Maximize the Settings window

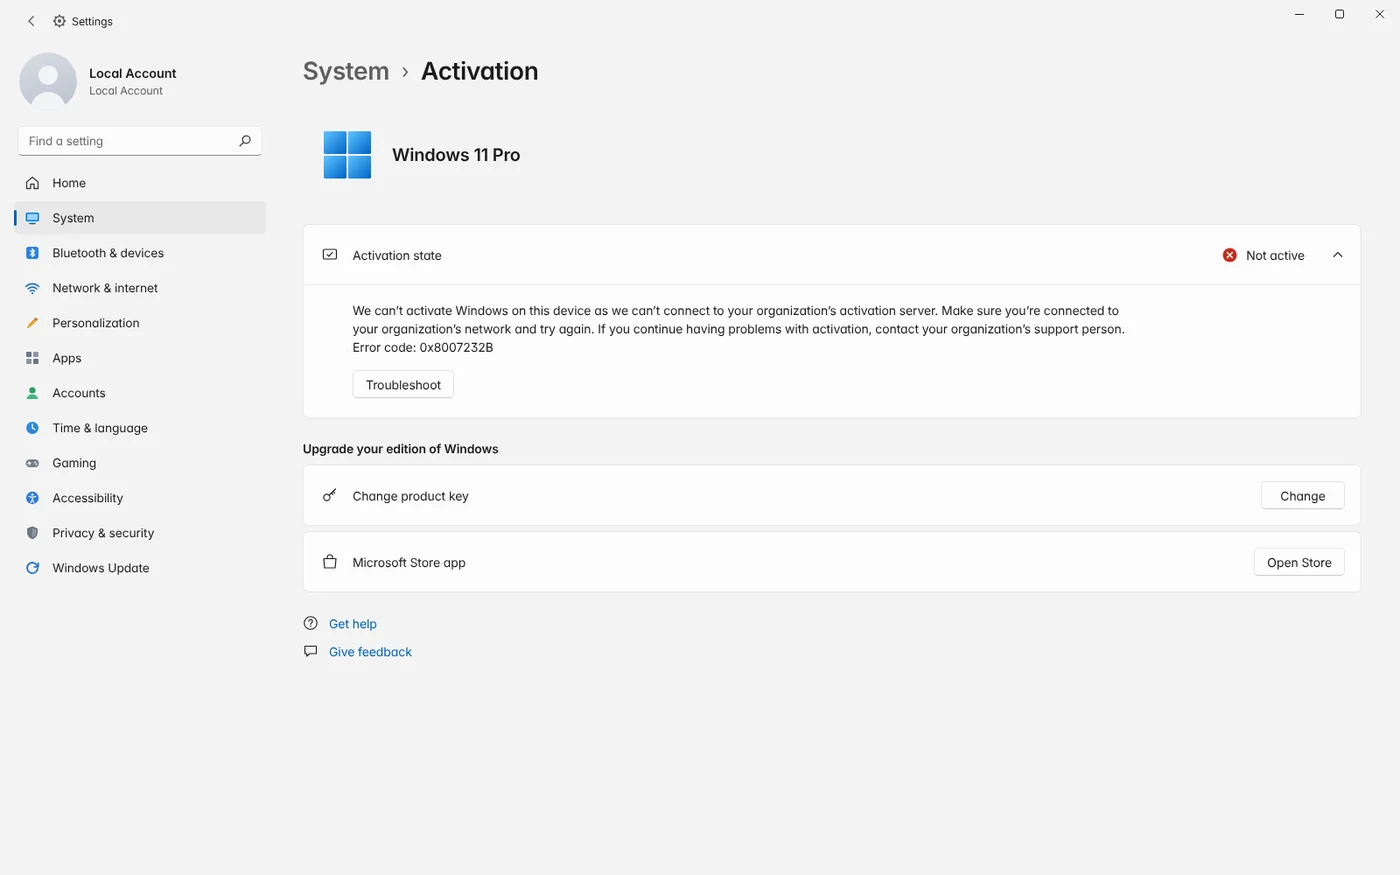click(x=1339, y=14)
